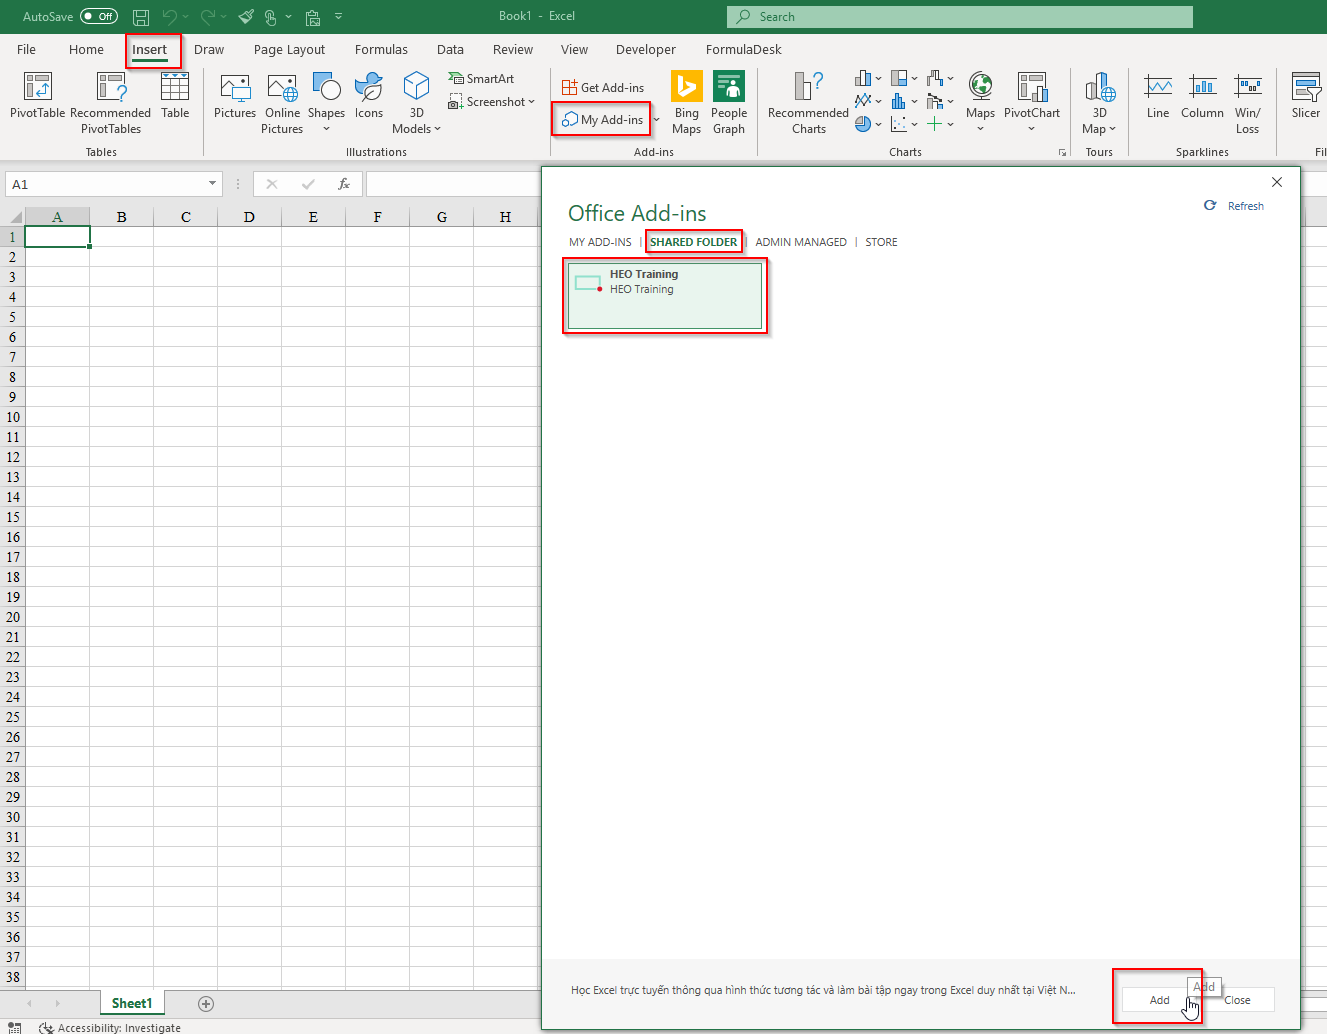1327x1034 pixels.
Task: Expand the 3D Models dropdown
Action: point(437,129)
